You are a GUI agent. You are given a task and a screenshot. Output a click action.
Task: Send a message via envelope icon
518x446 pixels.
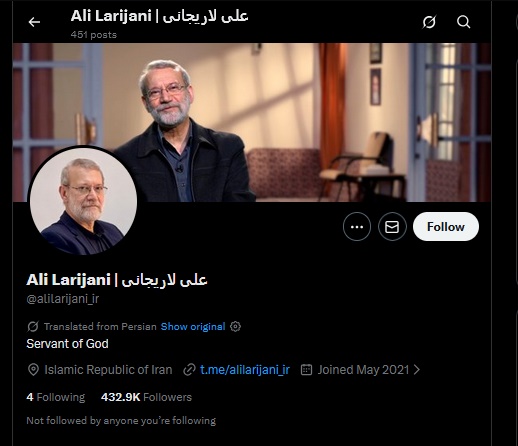tap(392, 227)
